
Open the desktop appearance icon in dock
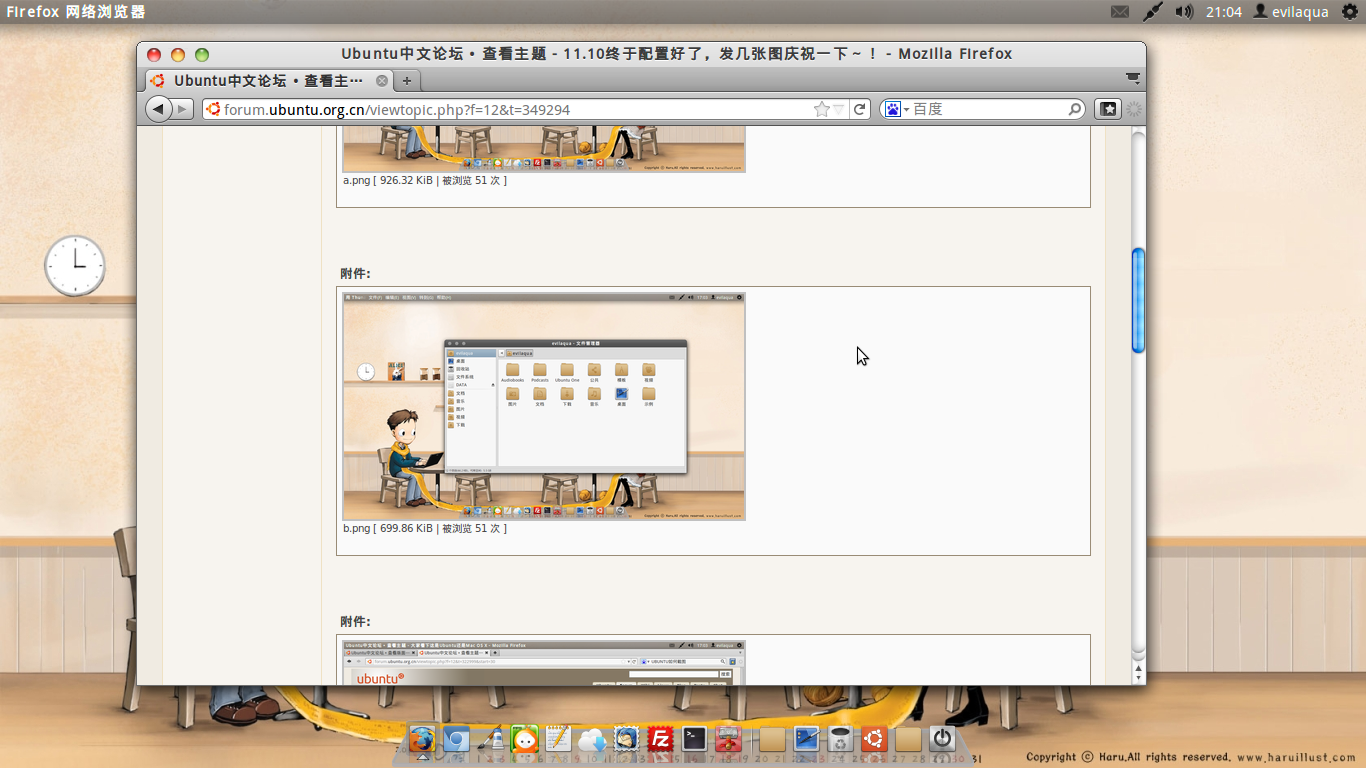(806, 740)
